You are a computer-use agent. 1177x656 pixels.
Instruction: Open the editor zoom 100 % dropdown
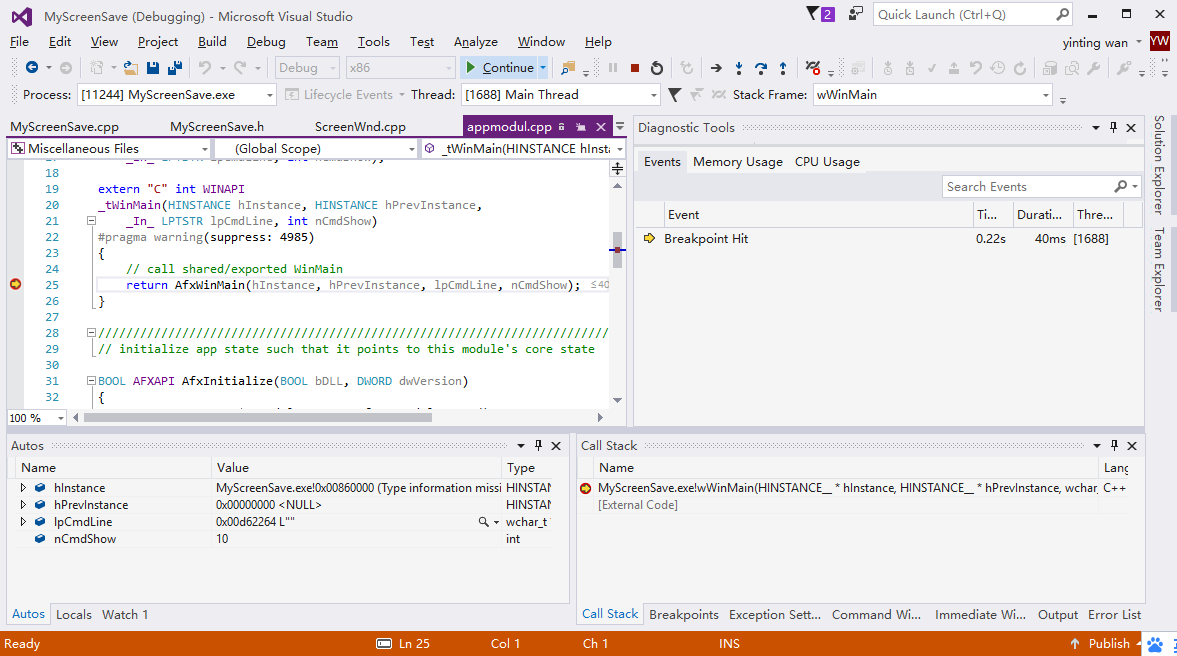[x=61, y=418]
